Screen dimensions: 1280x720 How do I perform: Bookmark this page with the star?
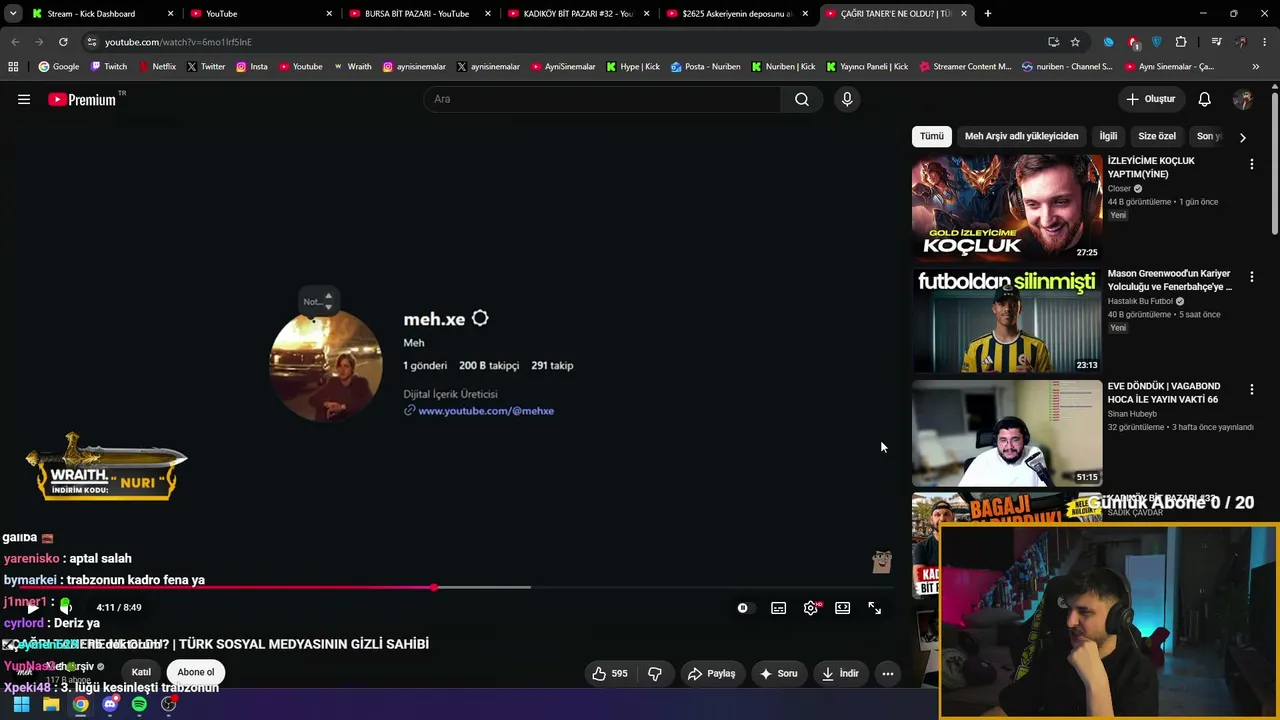tap(1075, 42)
